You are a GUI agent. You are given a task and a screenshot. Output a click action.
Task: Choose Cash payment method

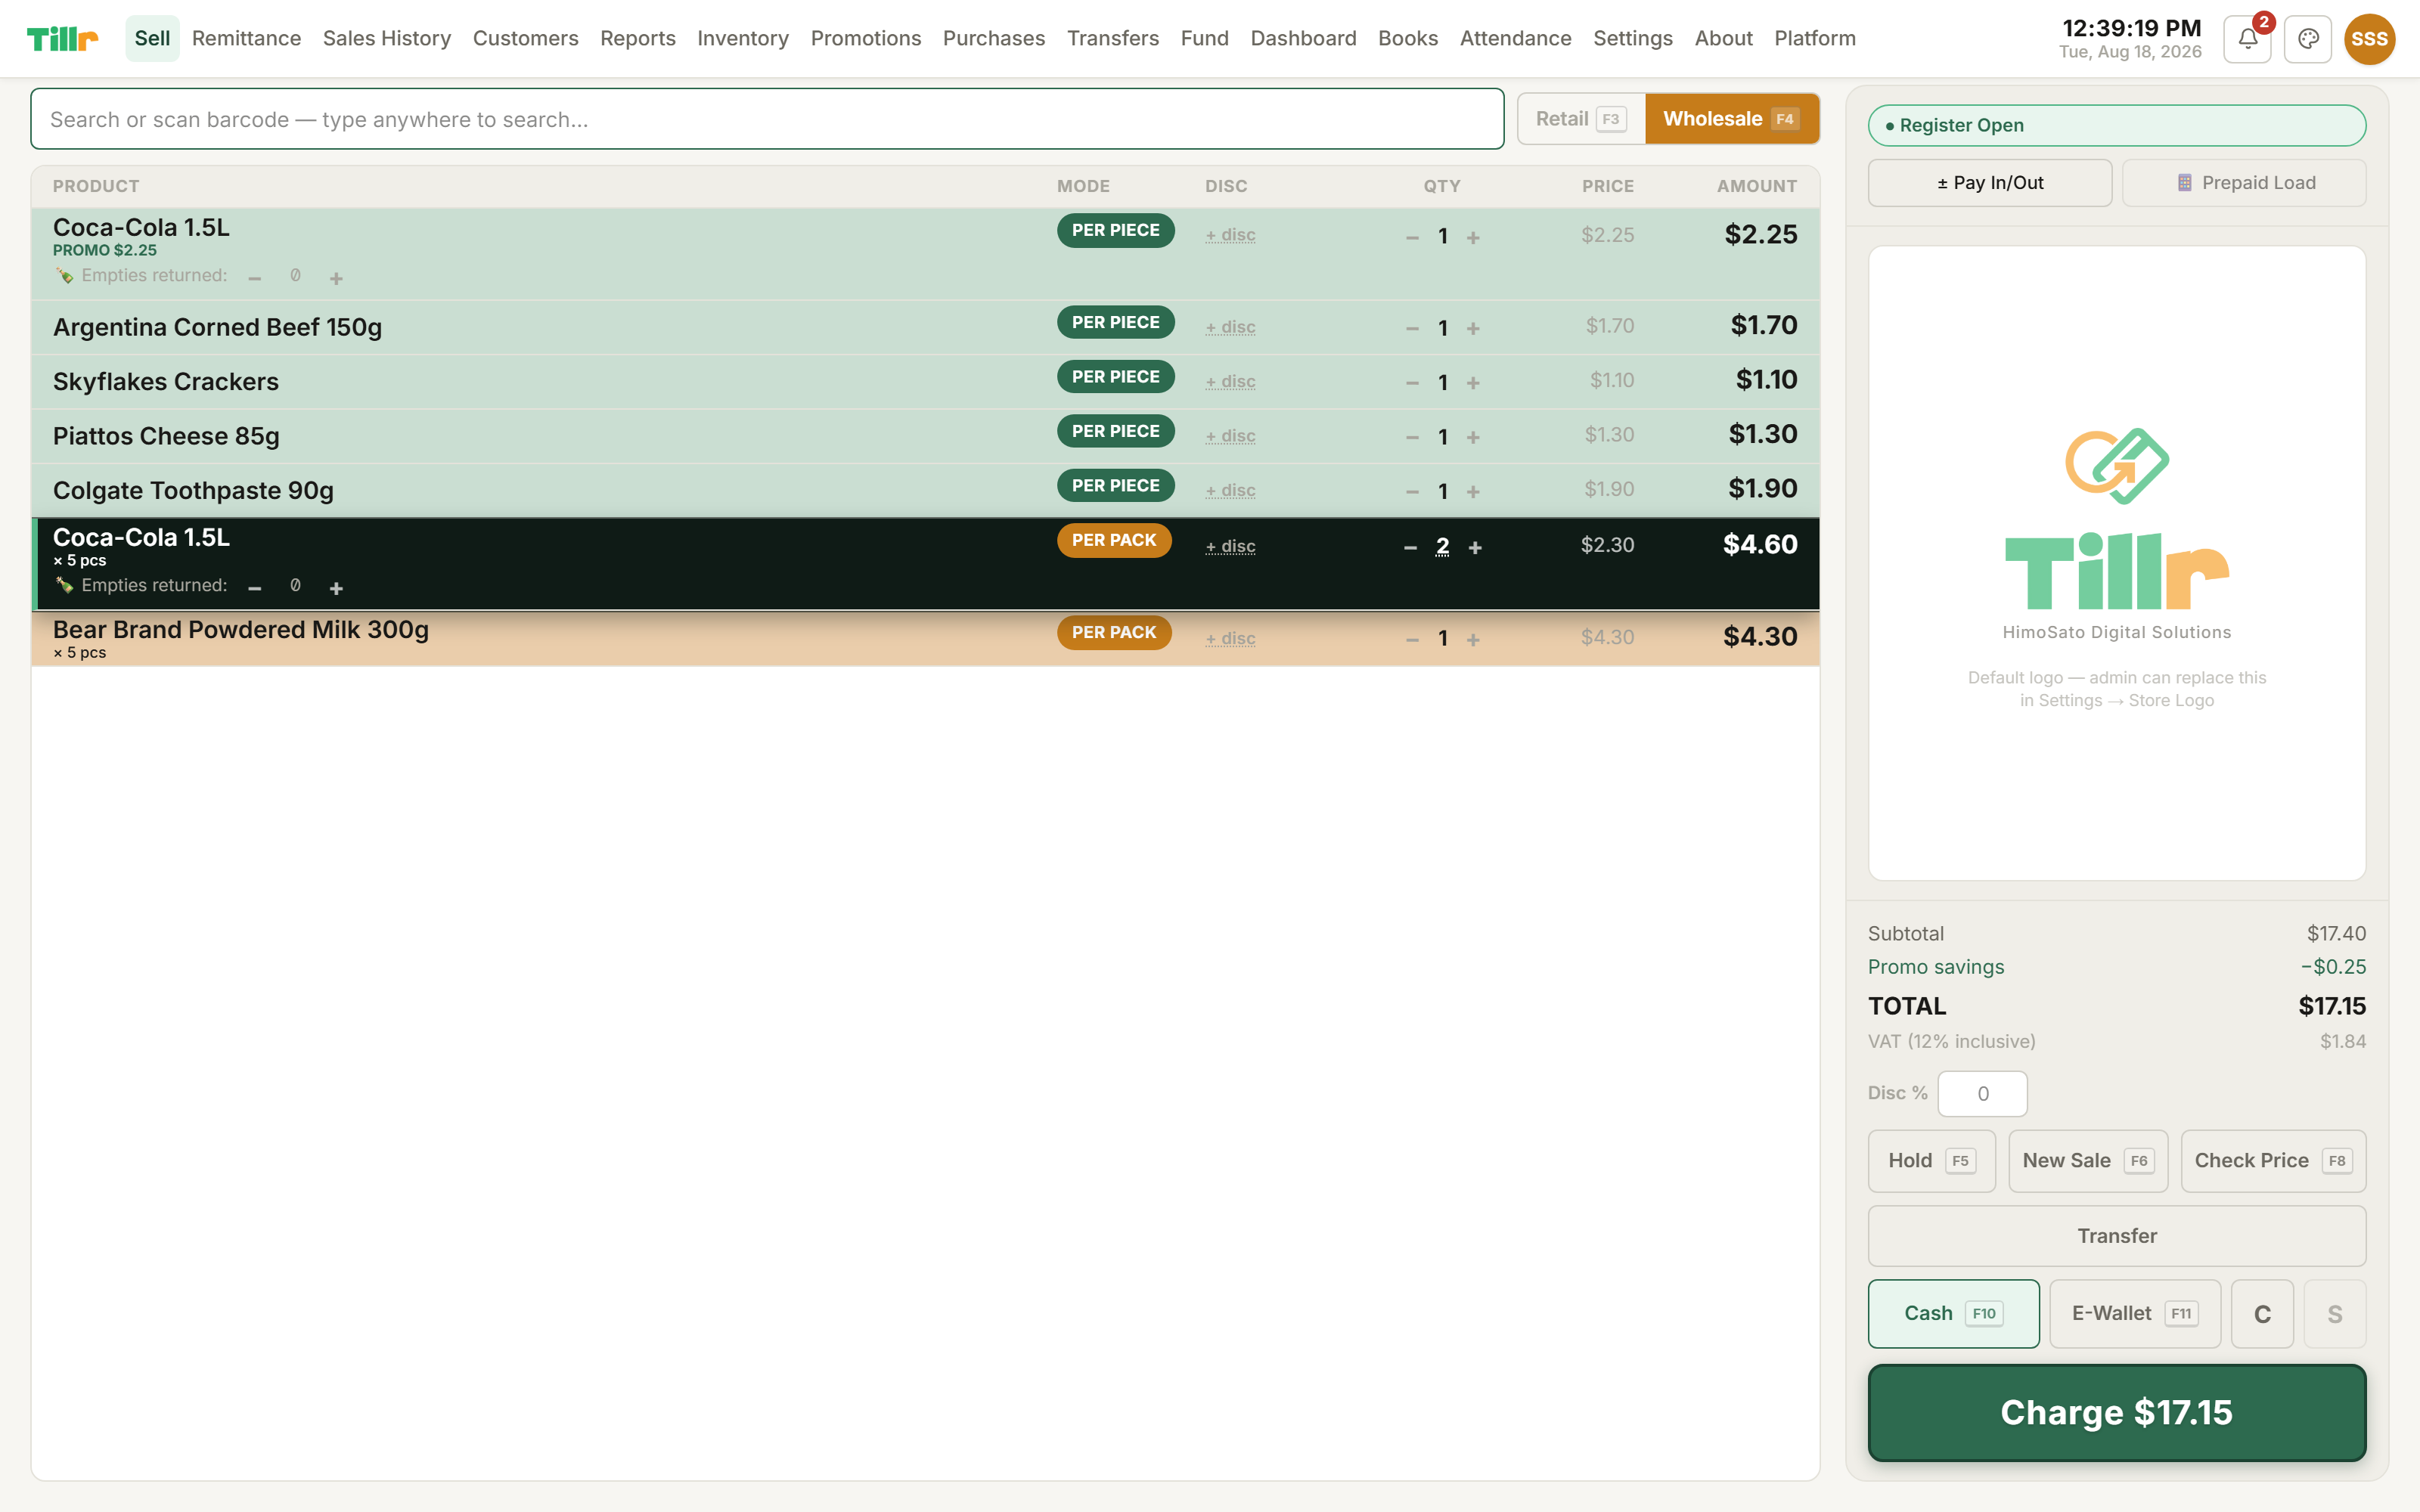[1953, 1314]
